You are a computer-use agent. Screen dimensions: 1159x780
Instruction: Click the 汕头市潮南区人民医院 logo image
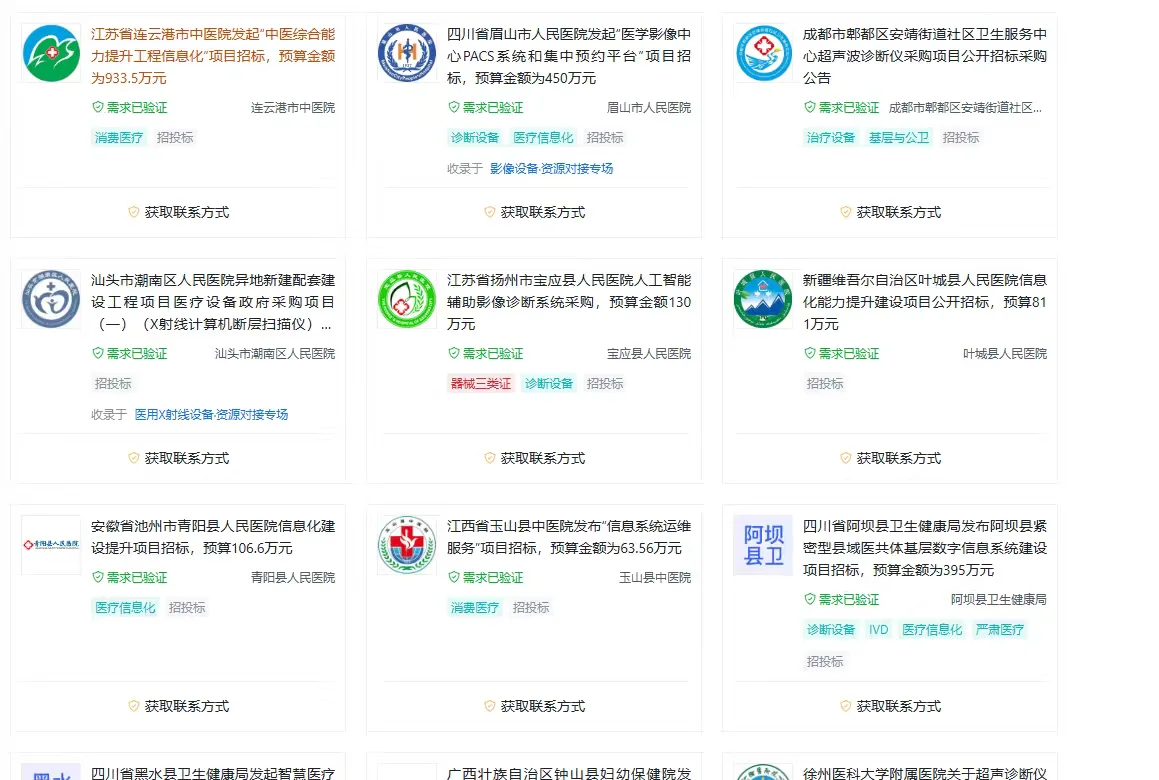point(50,297)
